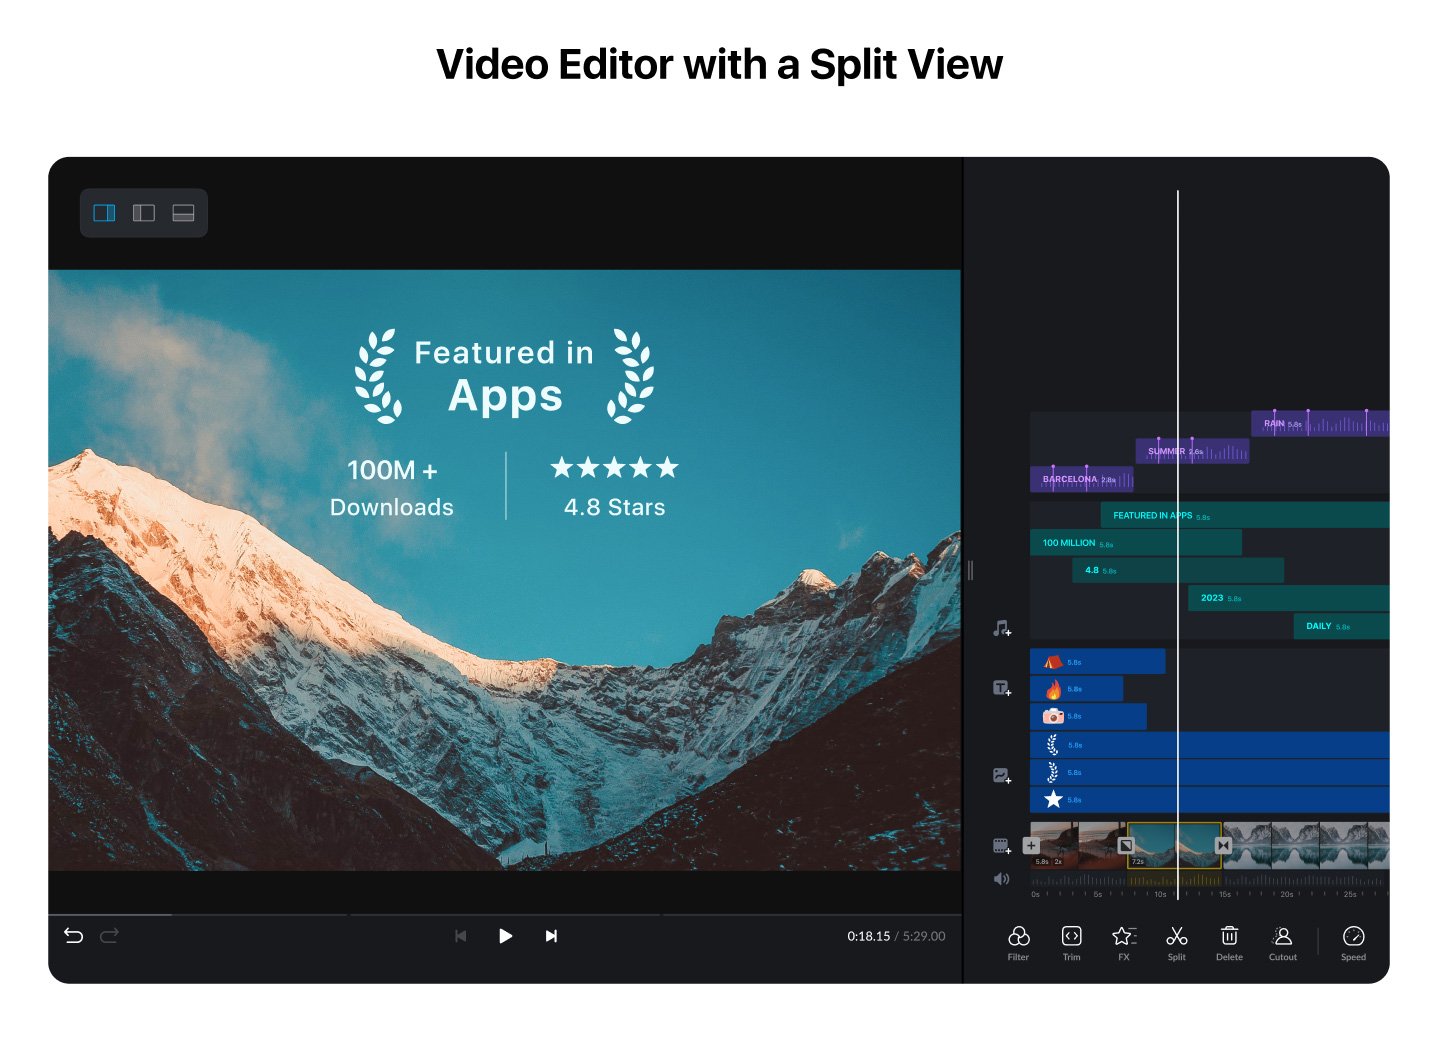
Task: Click the add music track icon
Action: point(1001,628)
